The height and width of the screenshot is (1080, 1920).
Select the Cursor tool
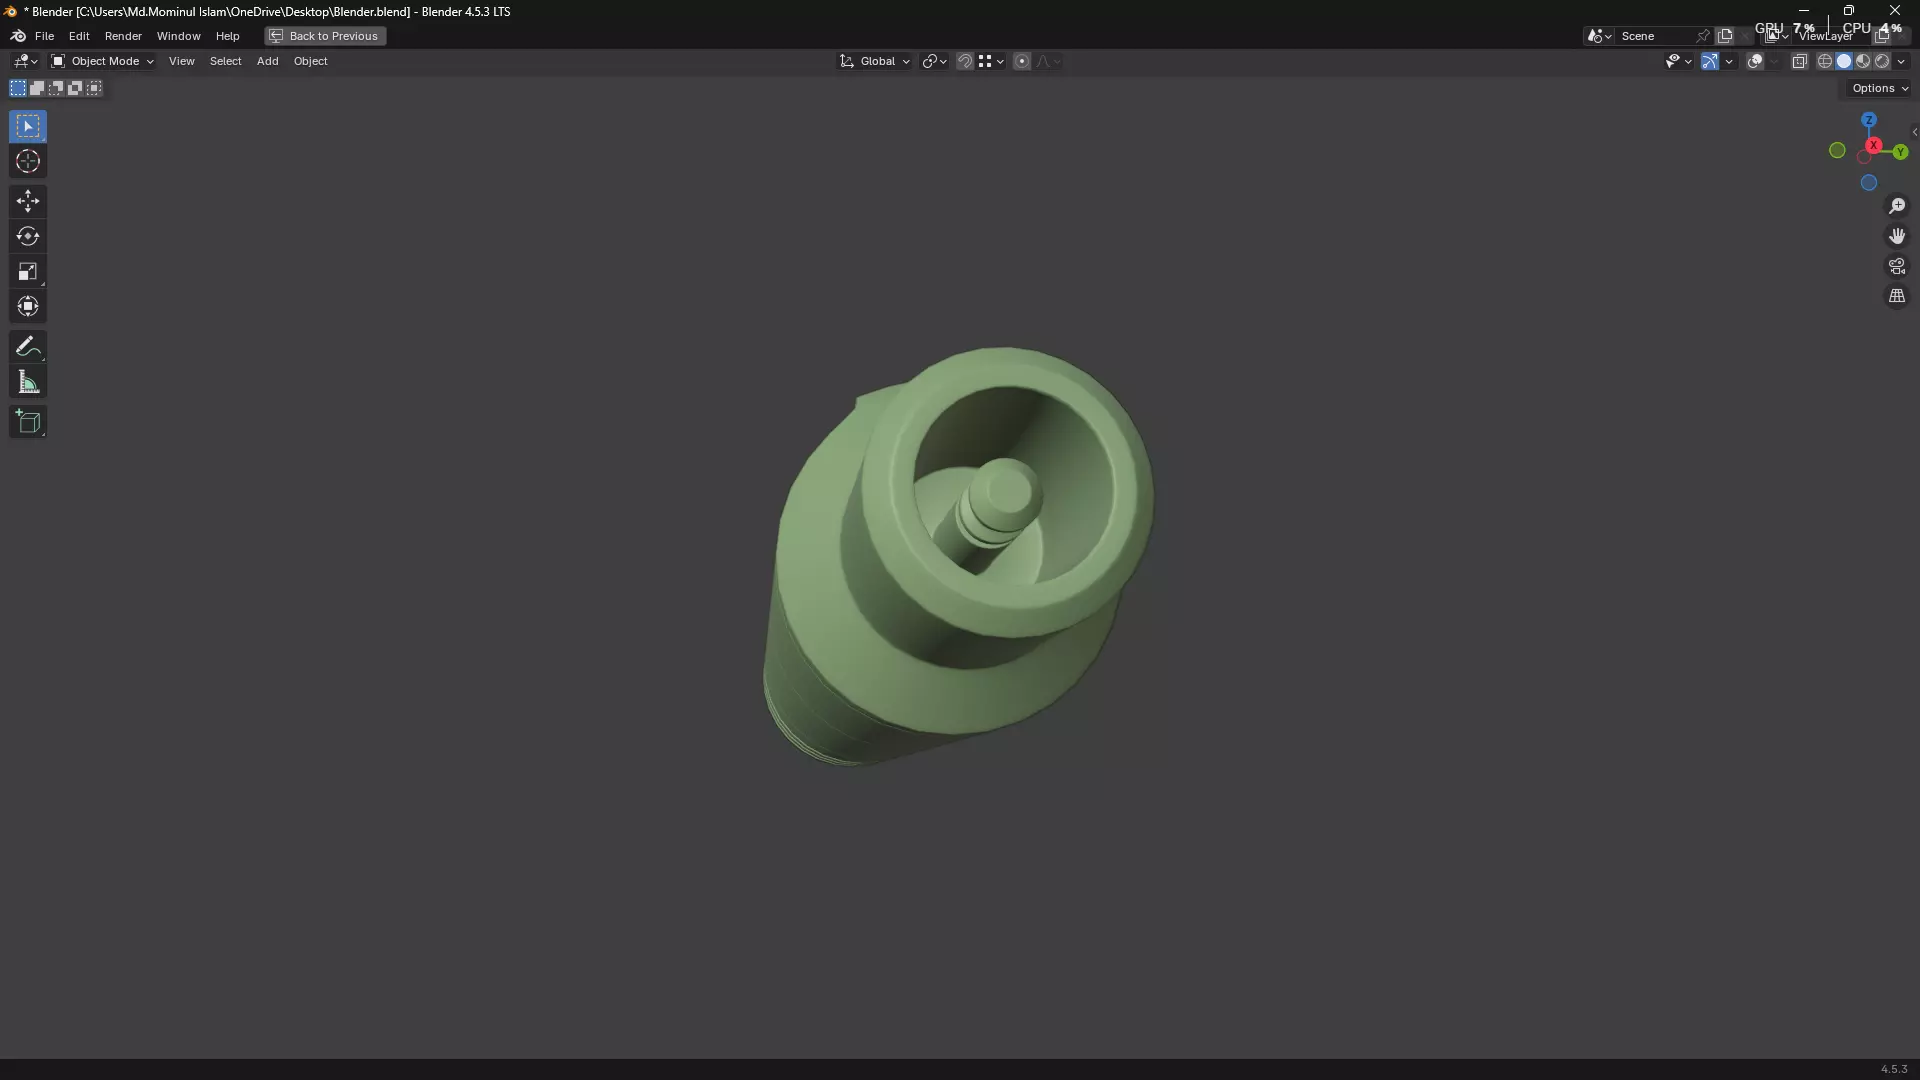[28, 162]
